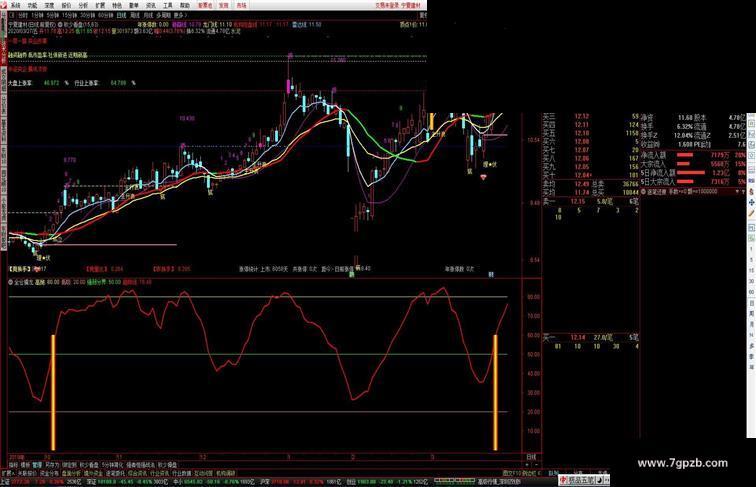Open the 机构调研 bottom tab

[x=225, y=473]
